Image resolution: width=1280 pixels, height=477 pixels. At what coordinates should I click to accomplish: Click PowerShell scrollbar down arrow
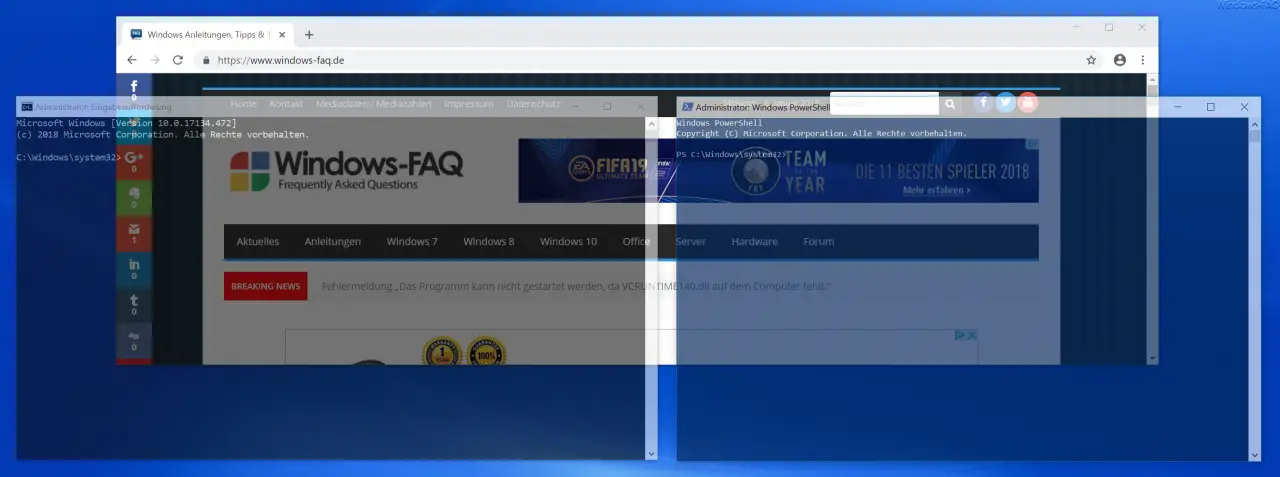pos(1256,454)
